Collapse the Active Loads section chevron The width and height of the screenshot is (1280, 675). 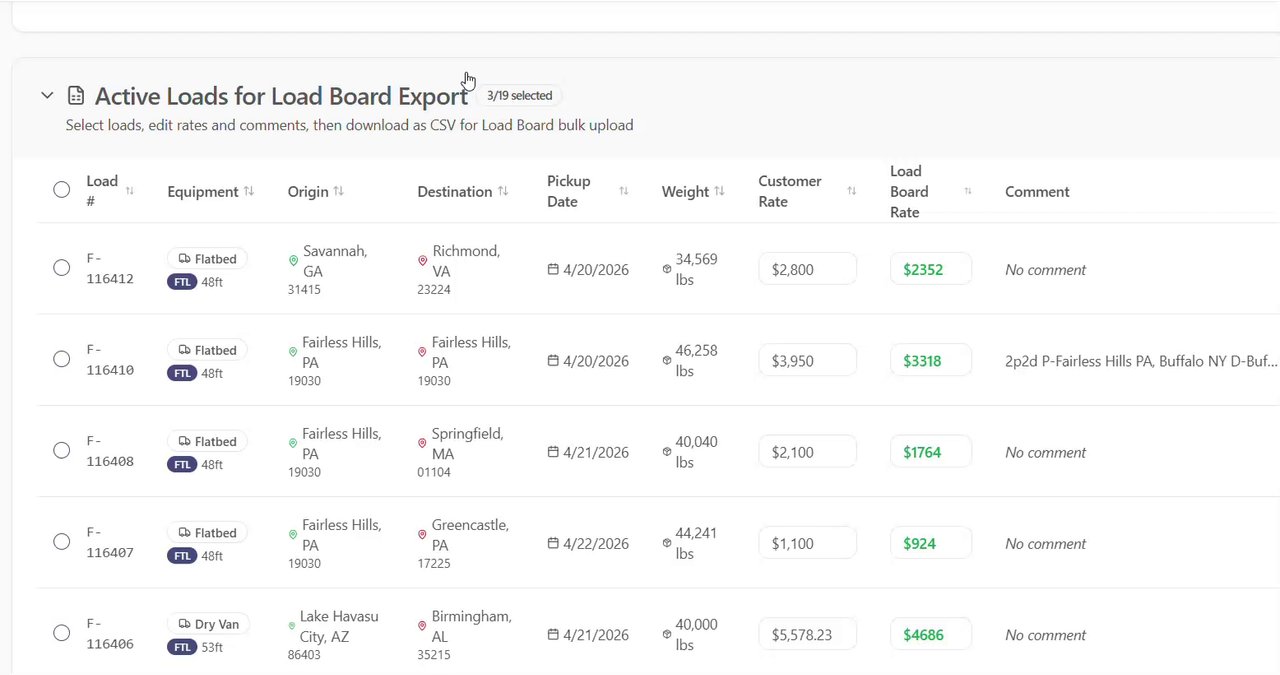pyautogui.click(x=47, y=96)
